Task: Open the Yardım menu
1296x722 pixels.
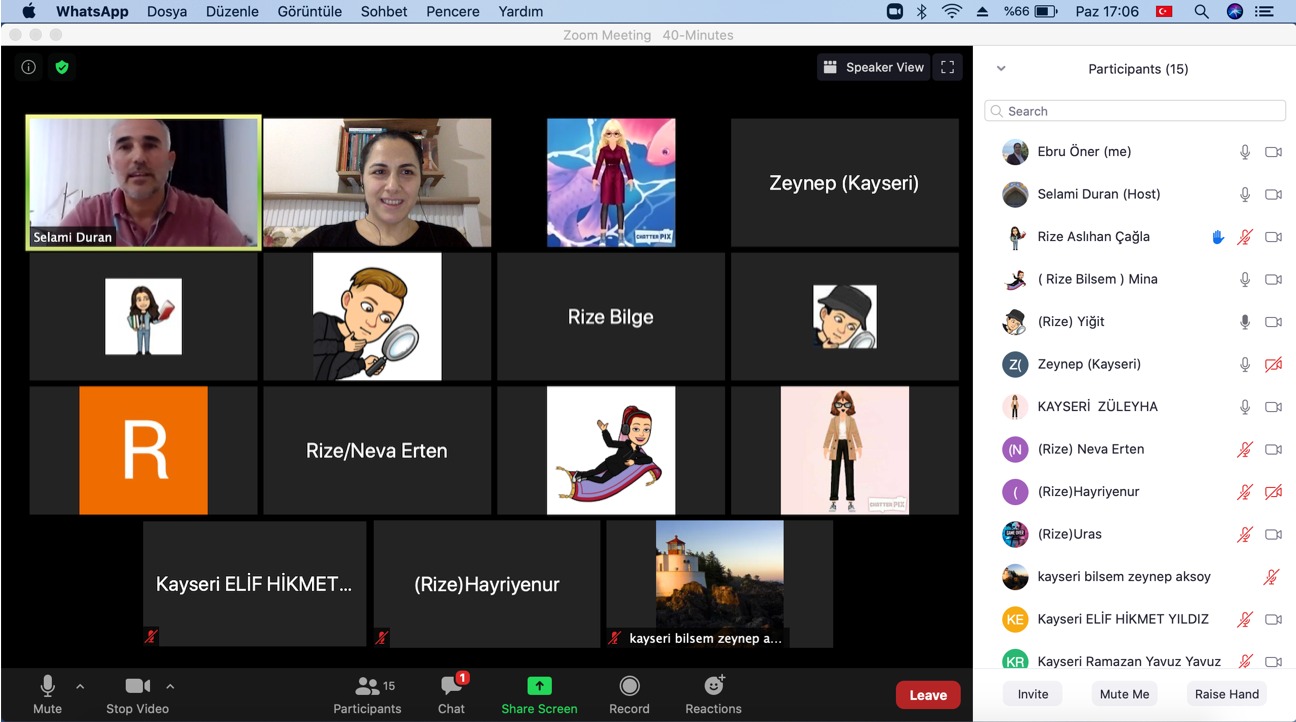Action: point(520,12)
